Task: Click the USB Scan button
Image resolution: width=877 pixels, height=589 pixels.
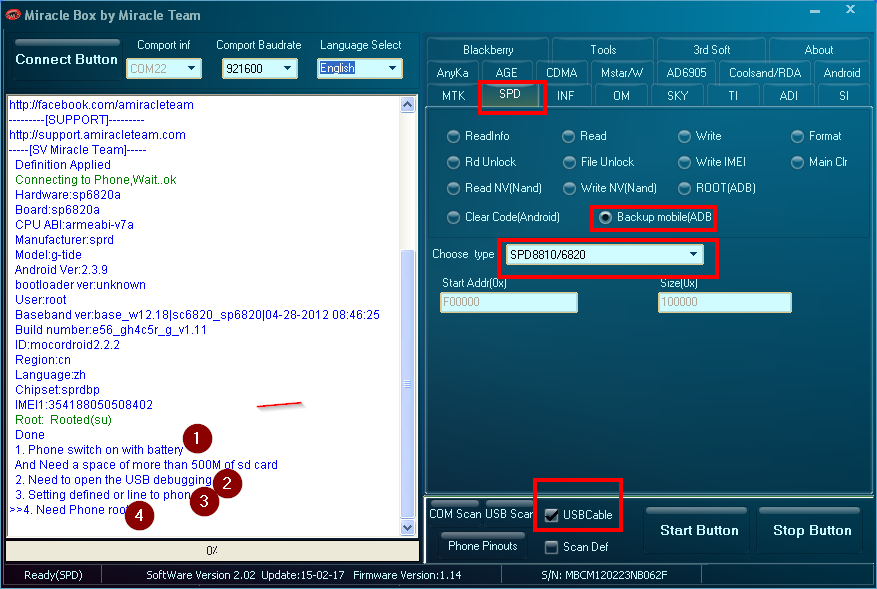Action: click(508, 513)
